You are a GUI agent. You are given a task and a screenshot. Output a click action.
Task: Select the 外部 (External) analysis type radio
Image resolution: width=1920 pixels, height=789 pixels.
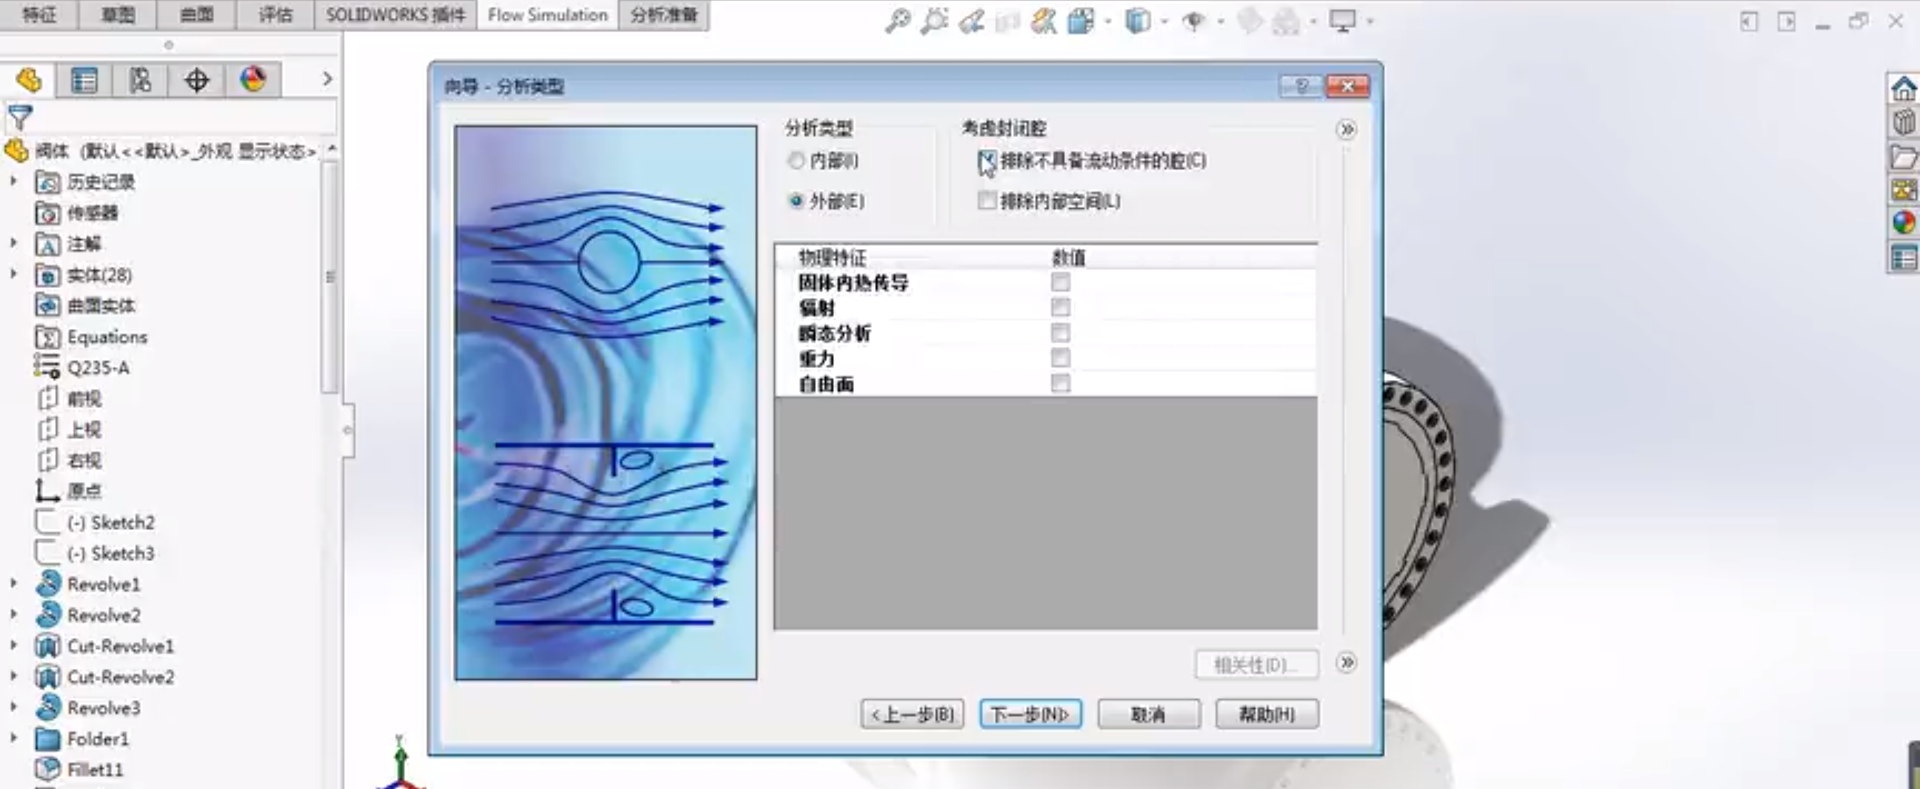click(x=796, y=201)
